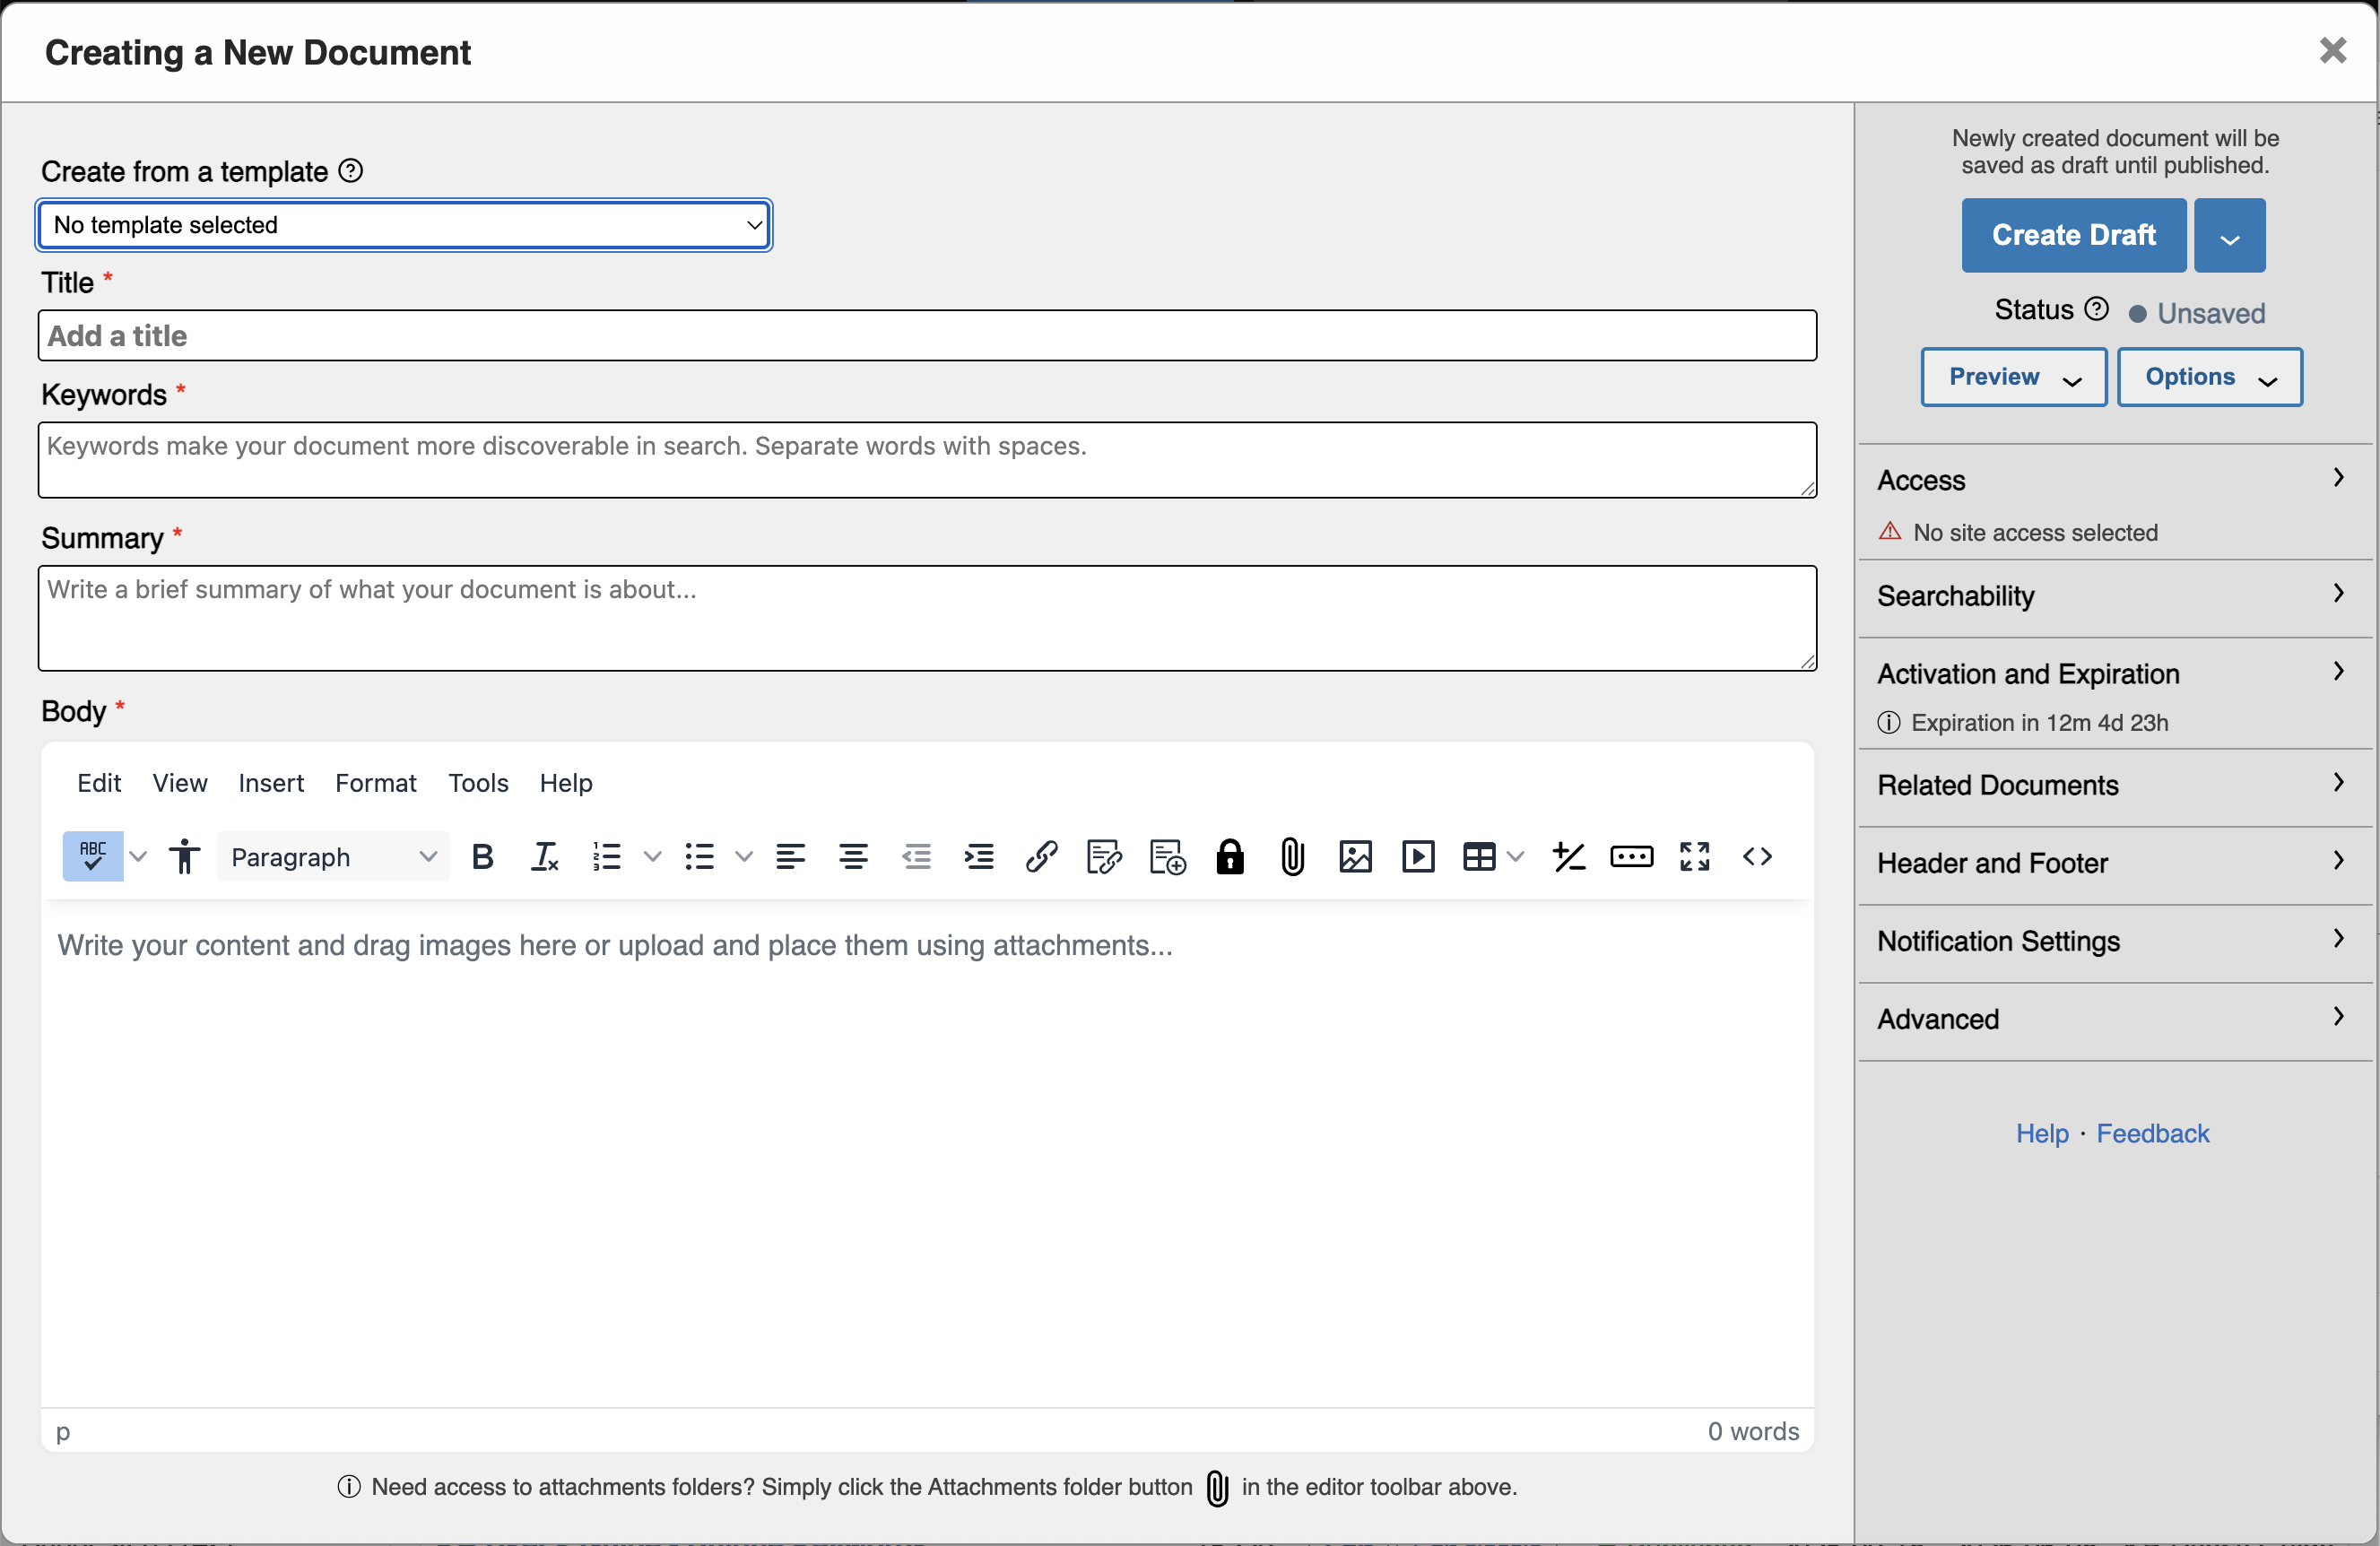Open the Paragraph style dropdown

click(333, 856)
